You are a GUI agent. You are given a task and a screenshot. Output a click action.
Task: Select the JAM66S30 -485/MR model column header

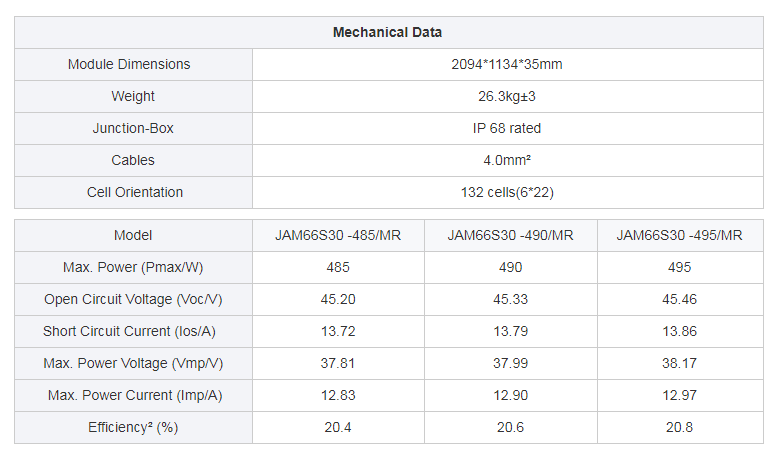[x=338, y=235]
